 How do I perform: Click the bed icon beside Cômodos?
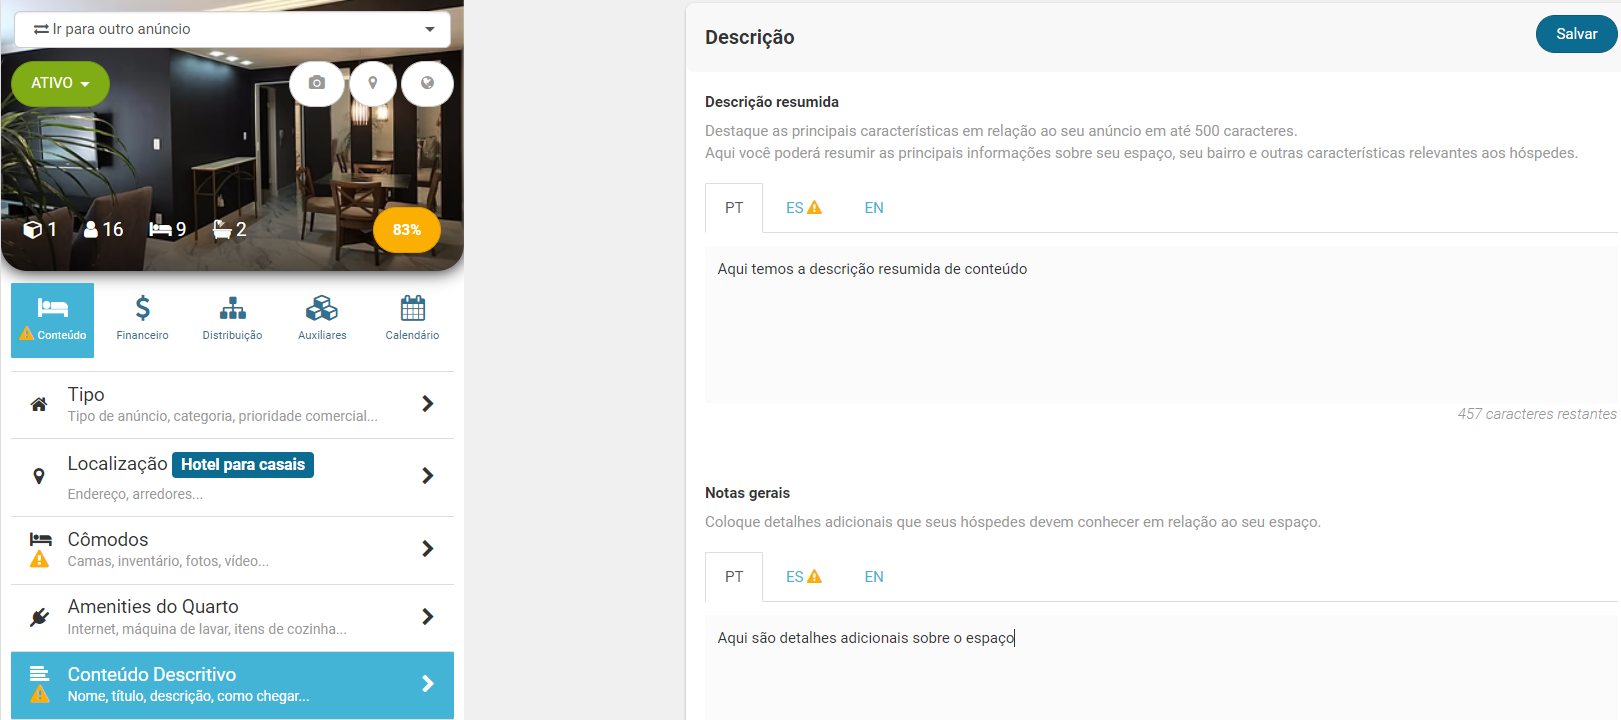point(40,539)
